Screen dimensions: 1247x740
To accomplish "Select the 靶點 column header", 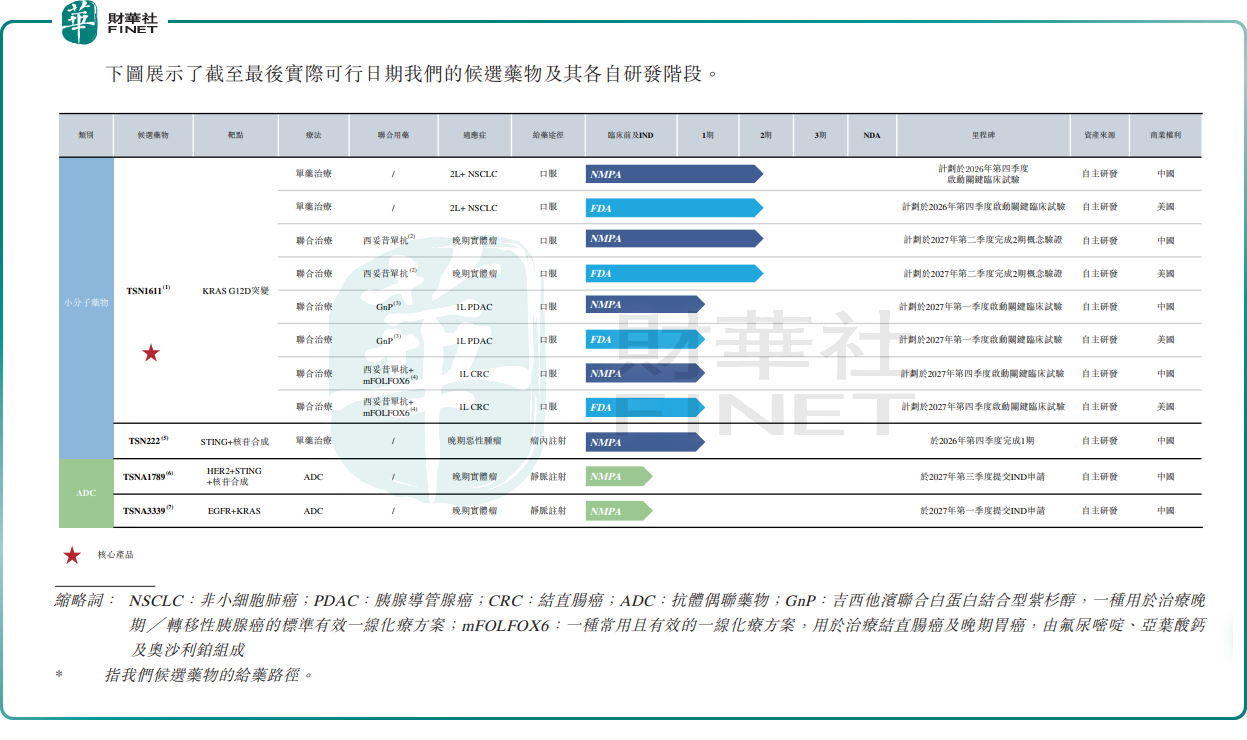I will [x=235, y=135].
